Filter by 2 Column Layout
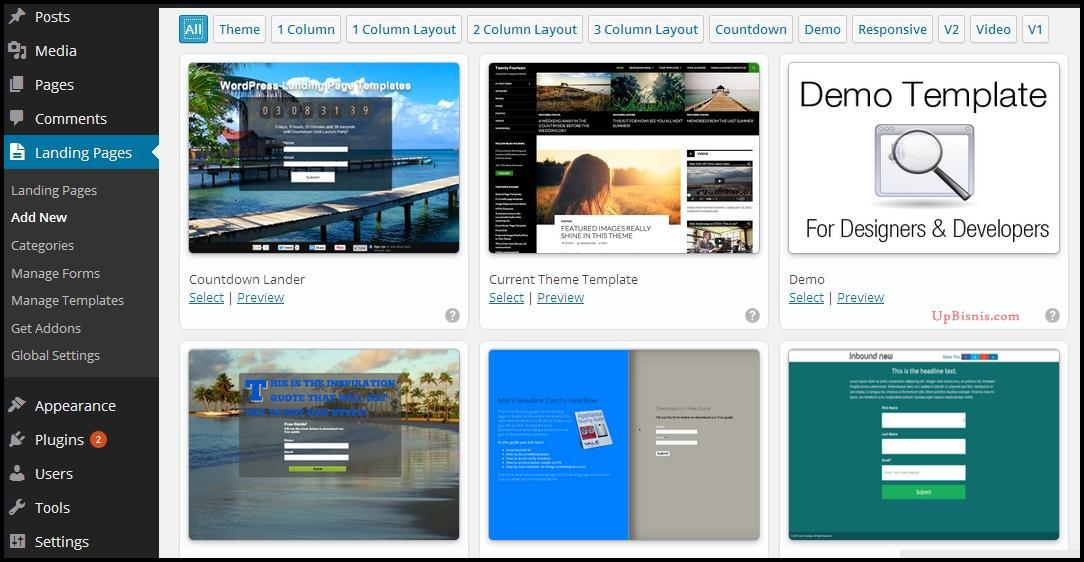The height and width of the screenshot is (562, 1084). point(525,29)
